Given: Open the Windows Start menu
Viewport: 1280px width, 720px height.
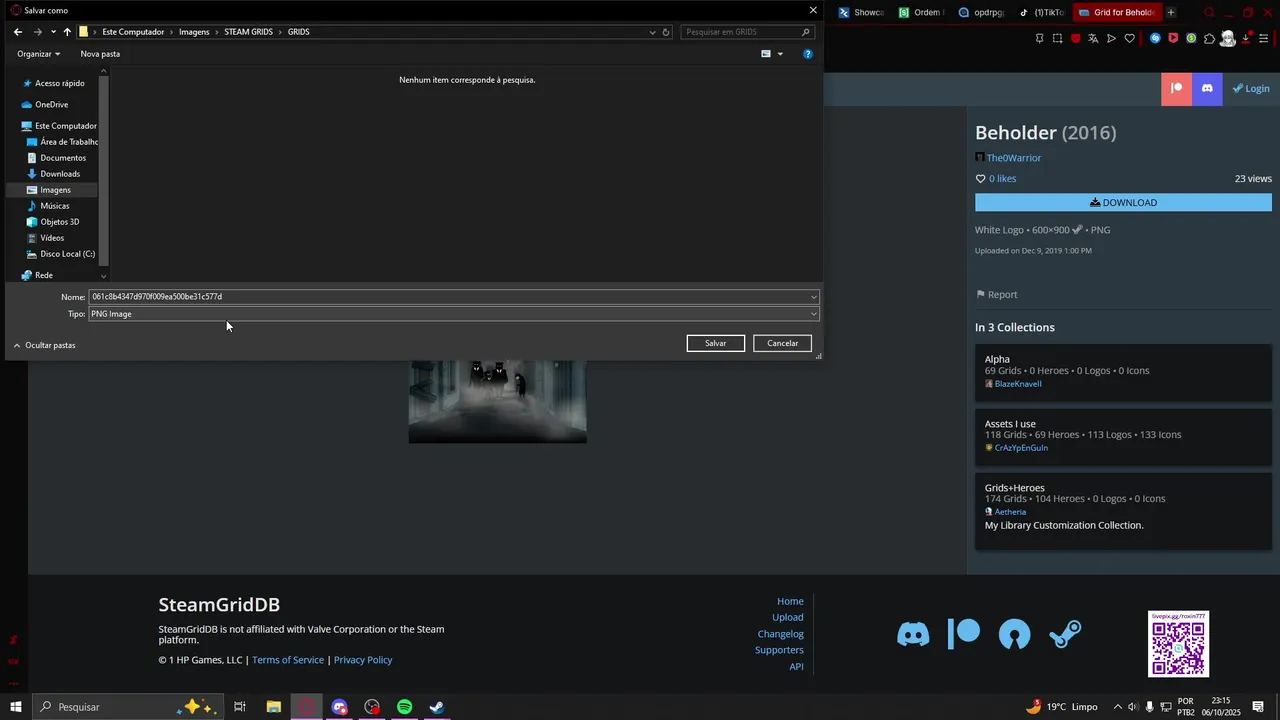Looking at the screenshot, I should 16,707.
